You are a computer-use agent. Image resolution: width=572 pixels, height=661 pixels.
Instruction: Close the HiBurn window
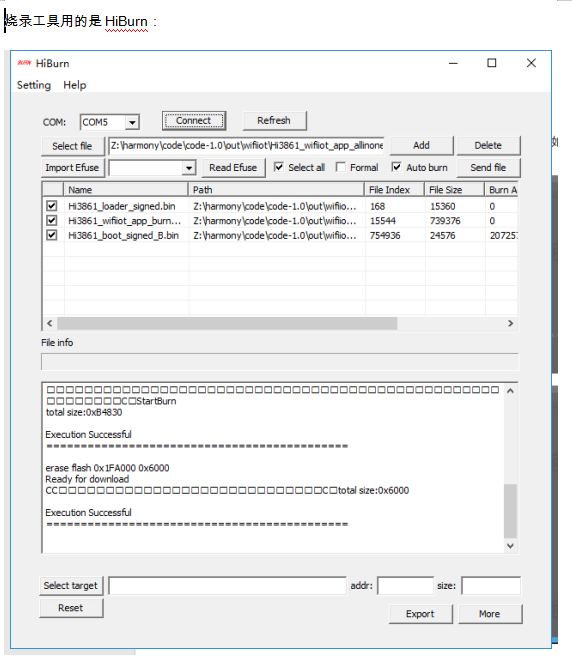[x=531, y=63]
